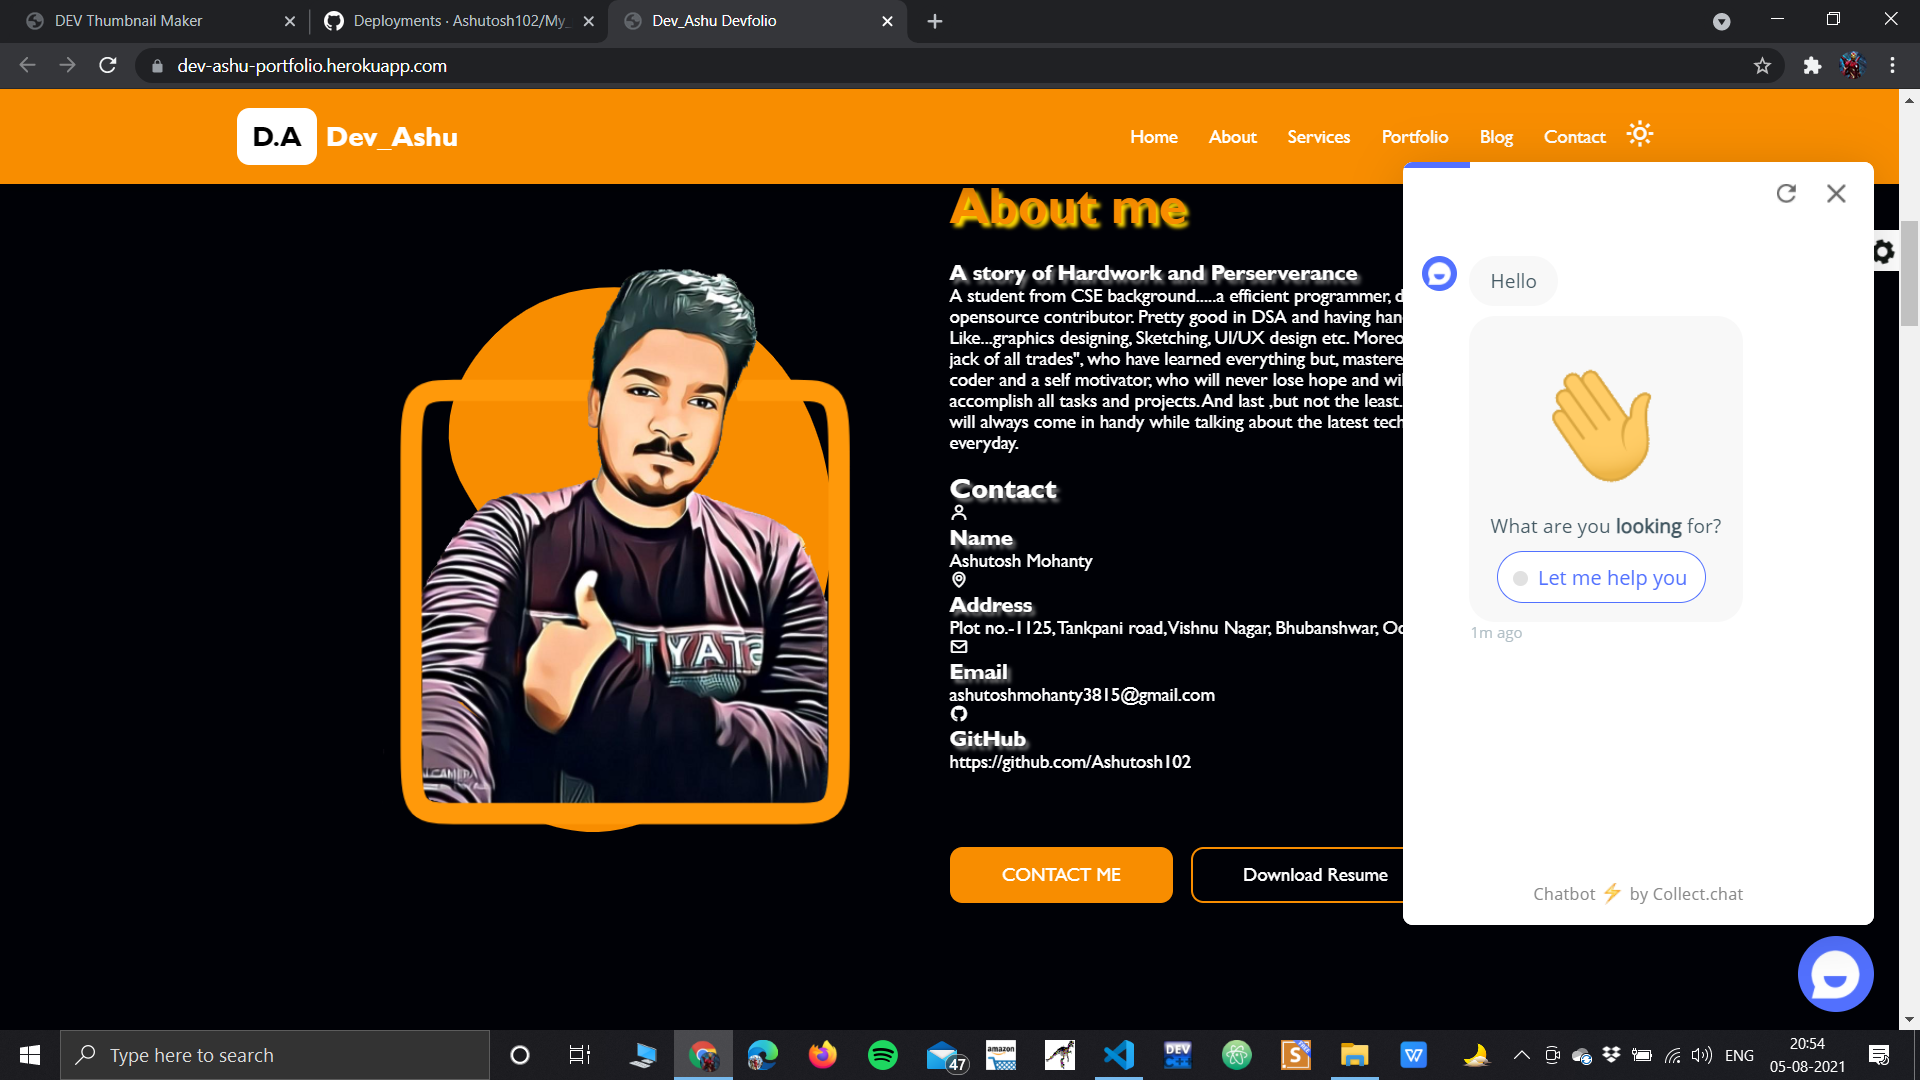Launch VS Code from the taskbar
Viewport: 1920px width, 1080px height.
pyautogui.click(x=1118, y=1054)
